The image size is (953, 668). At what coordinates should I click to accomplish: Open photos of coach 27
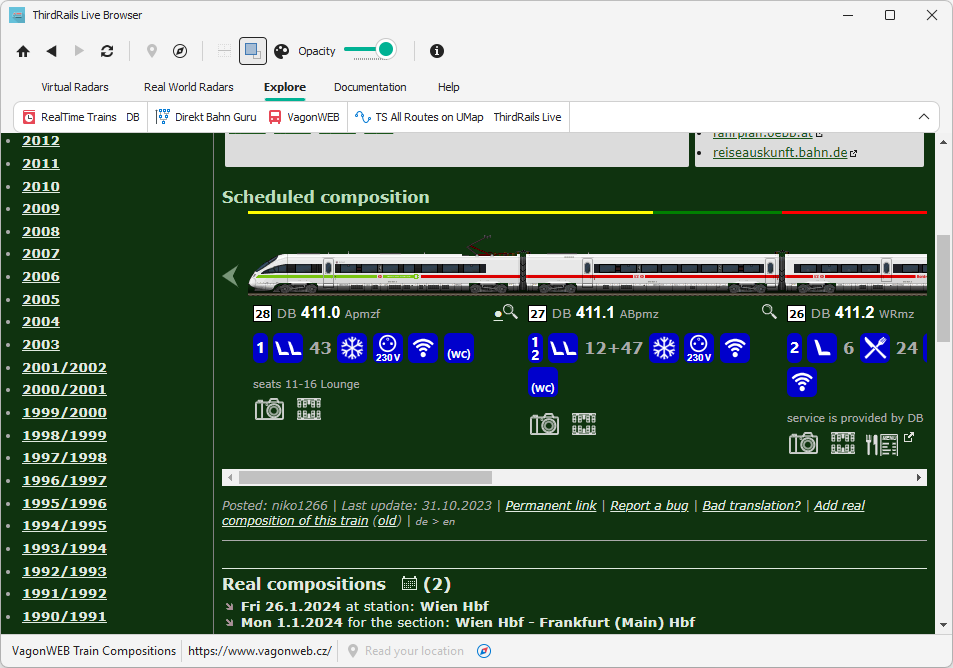click(x=544, y=424)
